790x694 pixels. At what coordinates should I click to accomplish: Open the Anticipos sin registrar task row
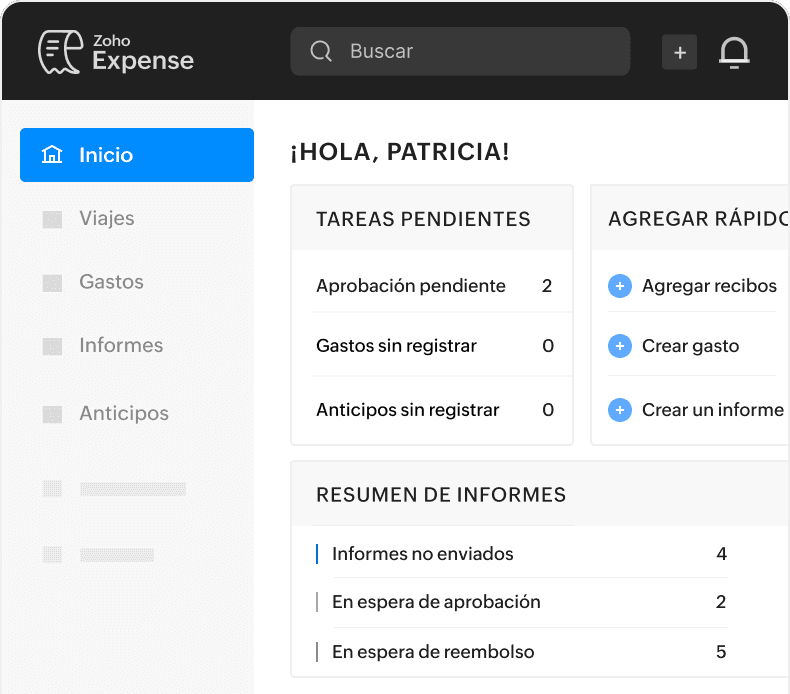click(x=432, y=410)
